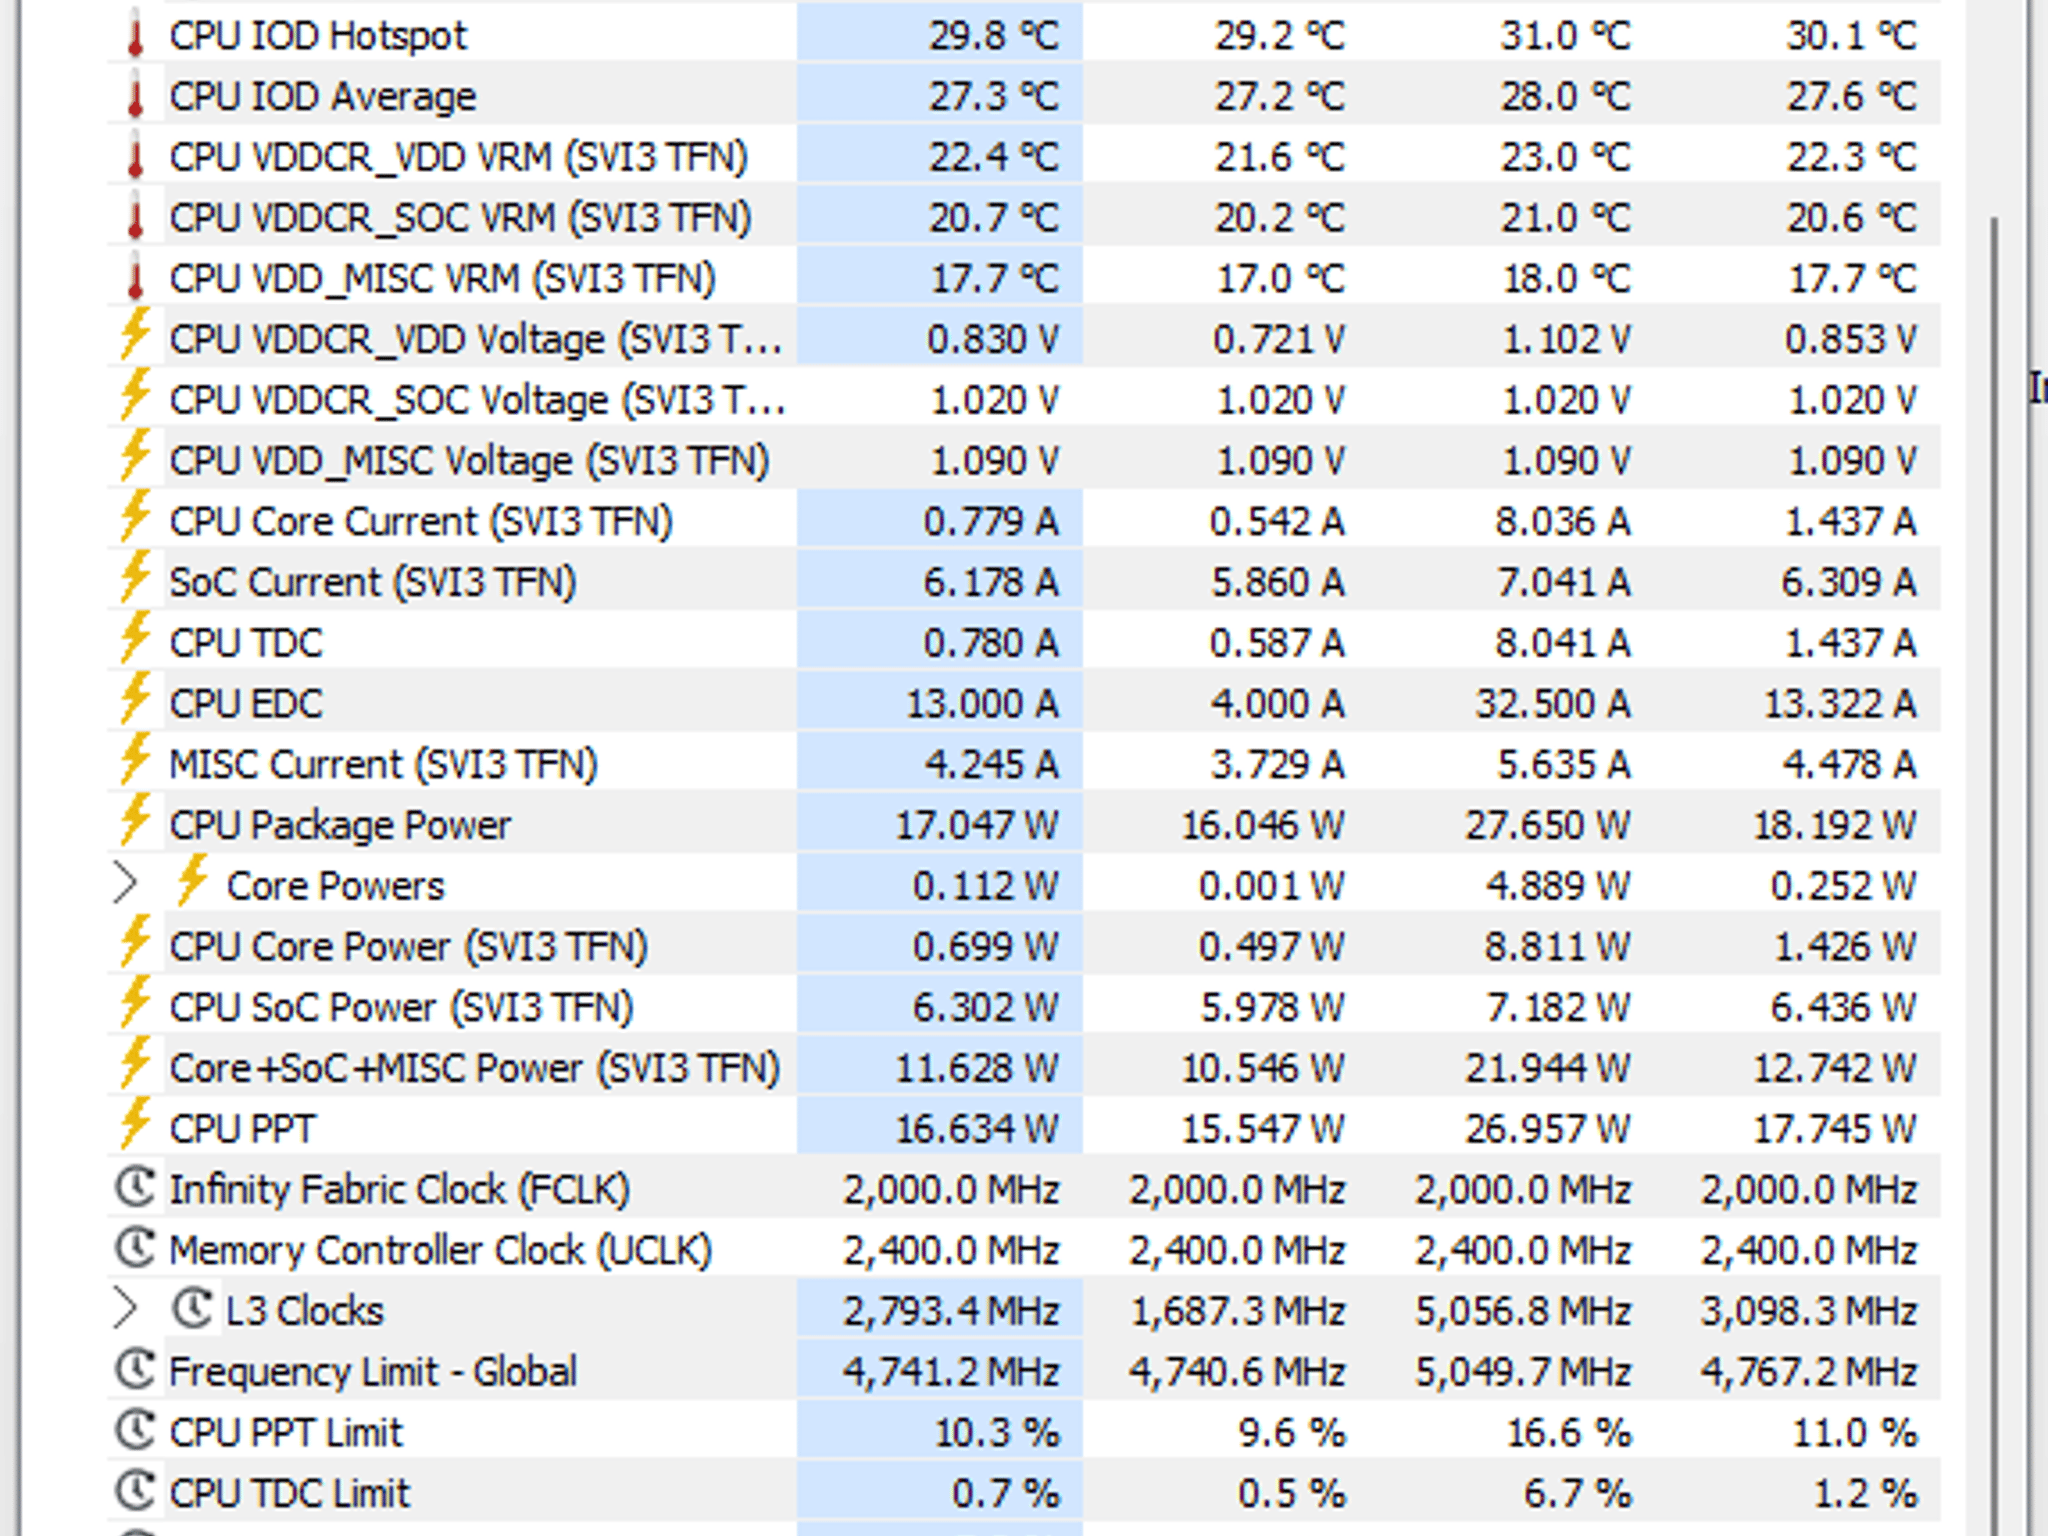2048x1536 pixels.
Task: Select the MISC Current (SVI3 TFN) label
Action: [383, 765]
